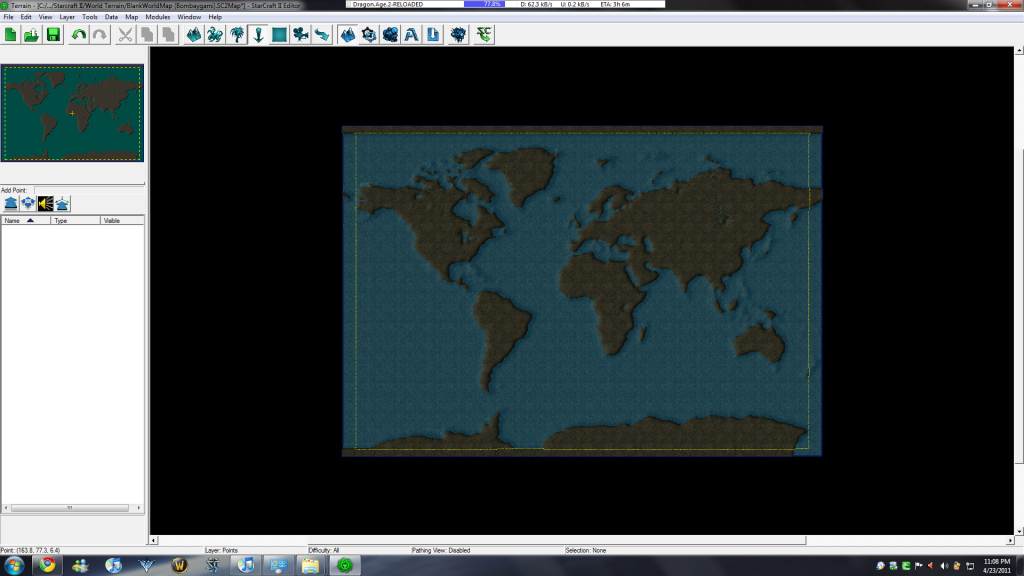Click the 'Difficulty: All' status text

click(x=323, y=551)
